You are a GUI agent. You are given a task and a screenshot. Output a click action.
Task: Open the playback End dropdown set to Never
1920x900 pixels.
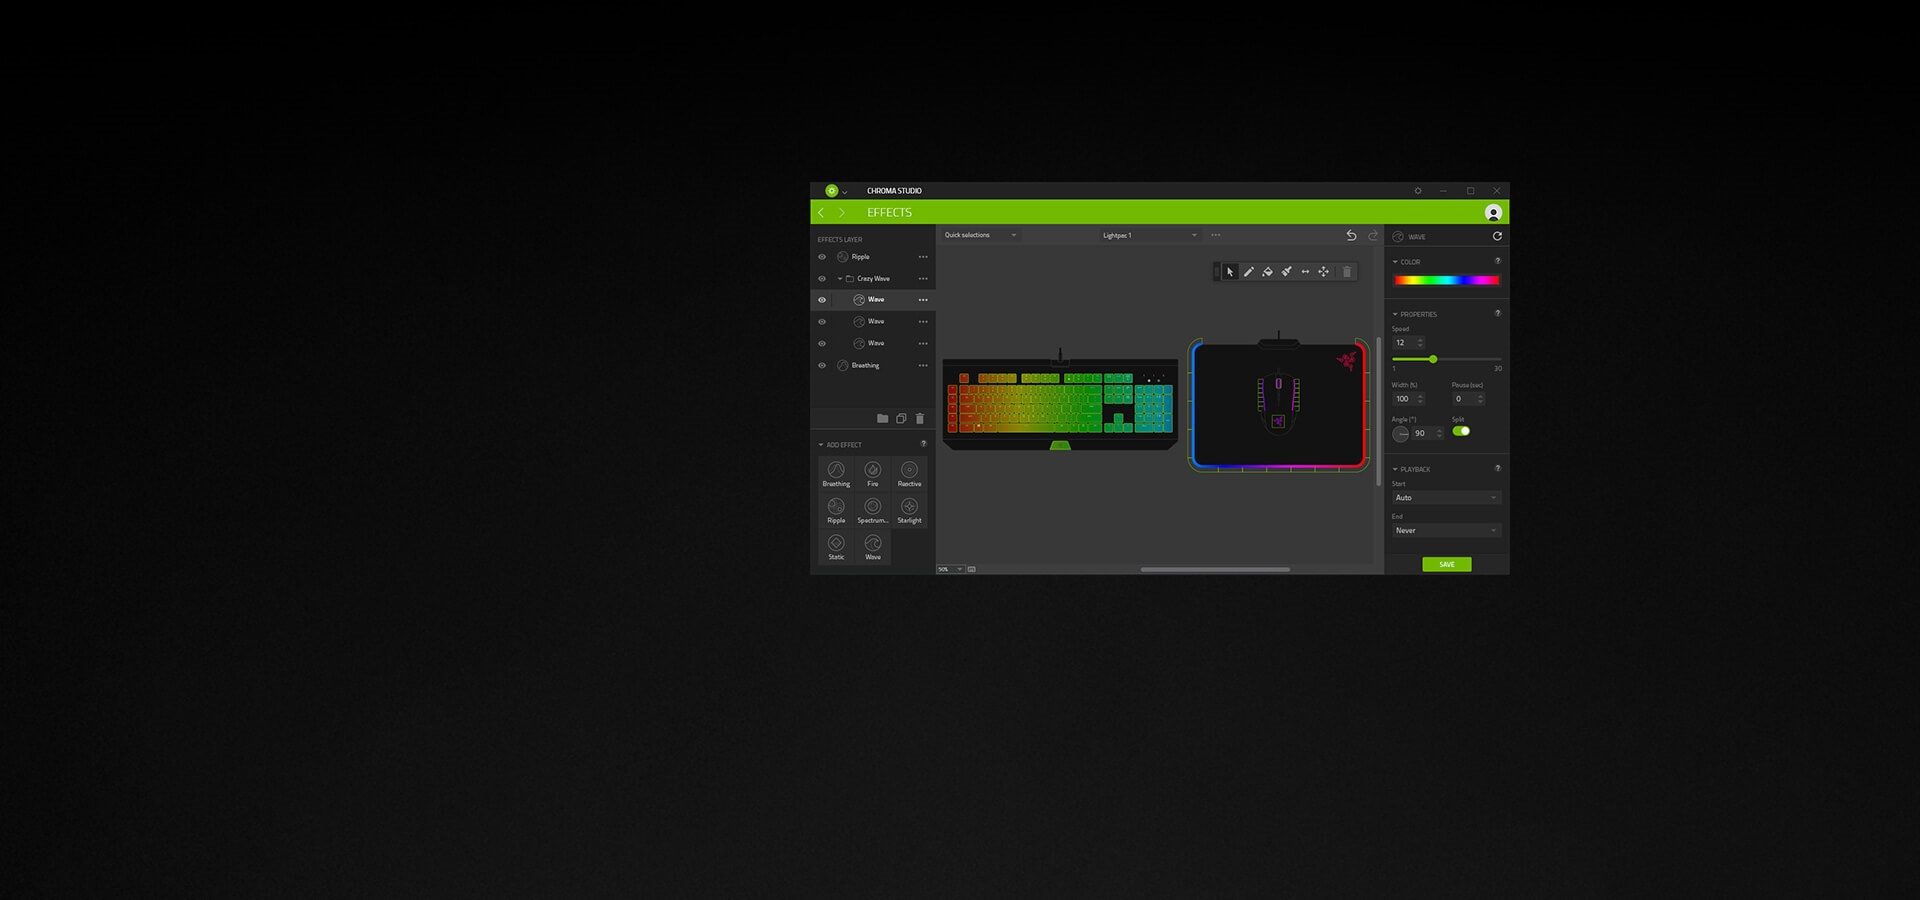click(1446, 530)
